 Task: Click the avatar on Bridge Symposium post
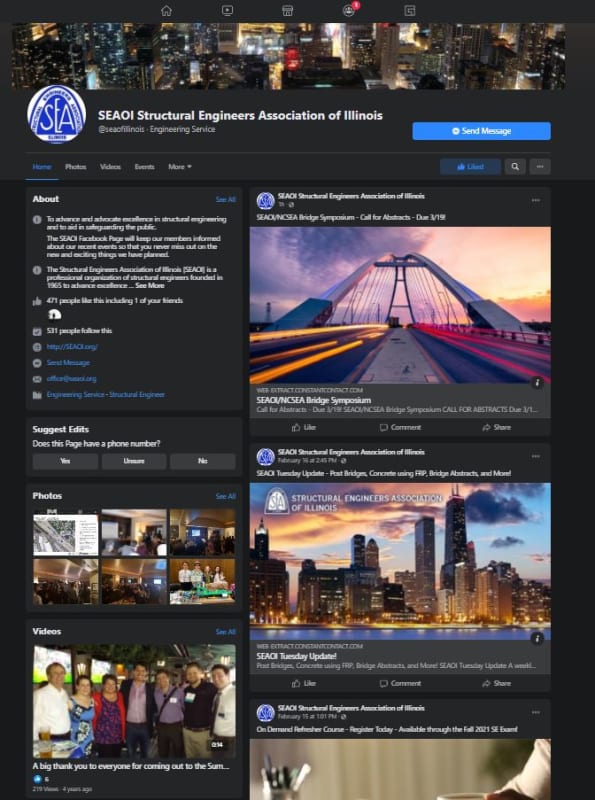point(265,201)
